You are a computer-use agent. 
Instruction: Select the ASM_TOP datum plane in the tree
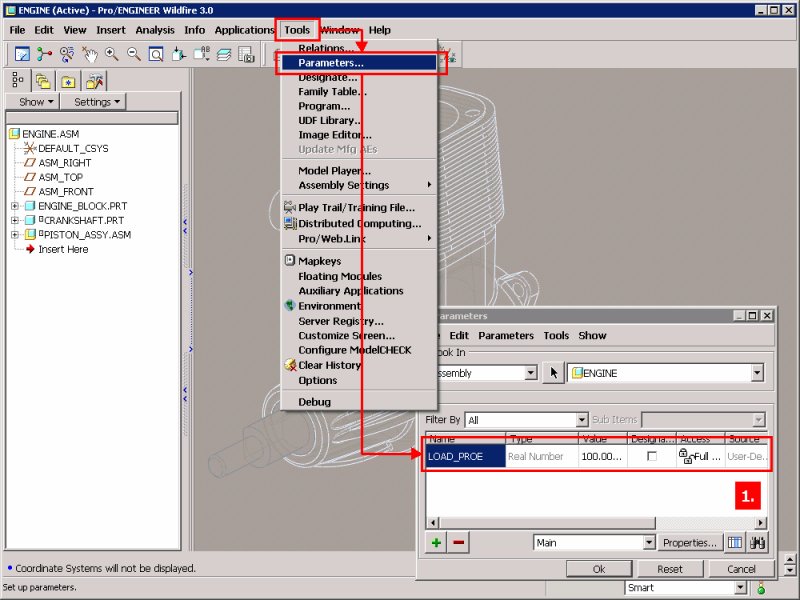coord(61,177)
